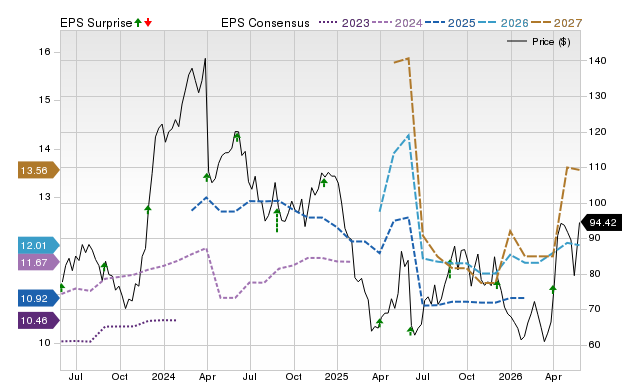Select the 2025 legend entry
The image size is (640, 382).
click(x=450, y=23)
